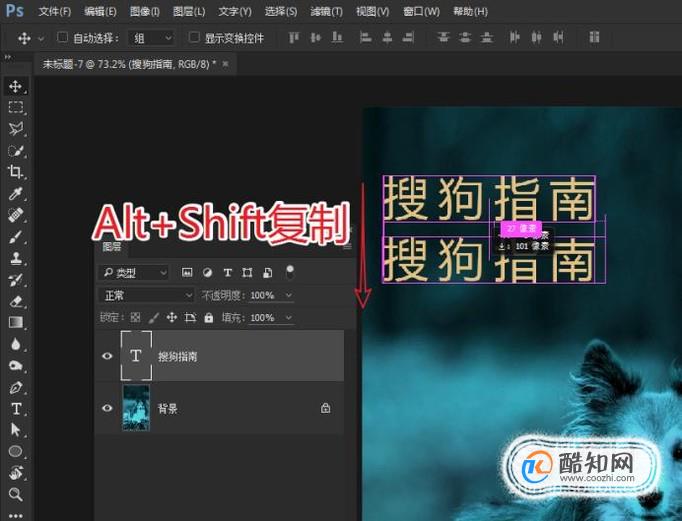Open the 图层(L) menu
682x521 pixels.
[189, 11]
